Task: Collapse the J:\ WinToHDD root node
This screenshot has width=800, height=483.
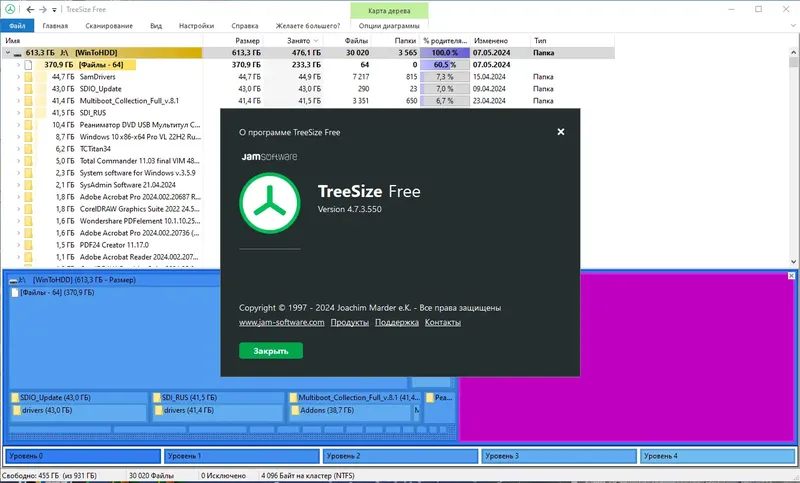Action: (x=8, y=52)
